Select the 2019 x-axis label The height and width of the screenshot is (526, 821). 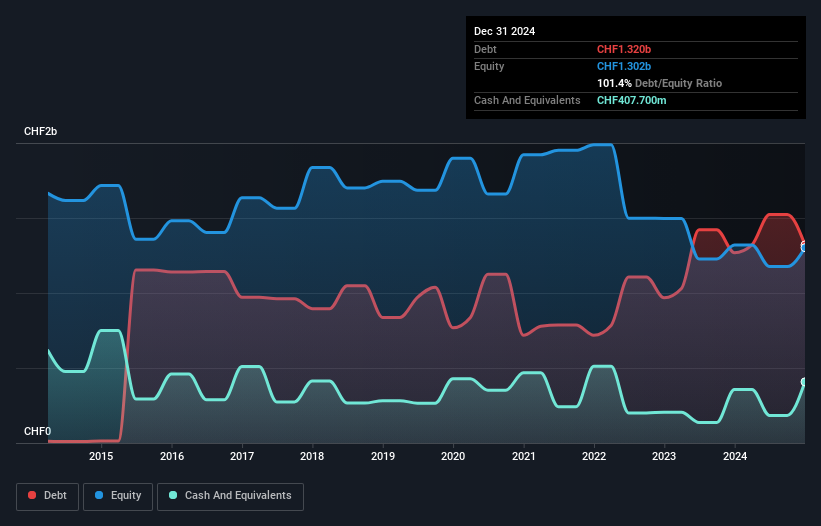click(383, 456)
